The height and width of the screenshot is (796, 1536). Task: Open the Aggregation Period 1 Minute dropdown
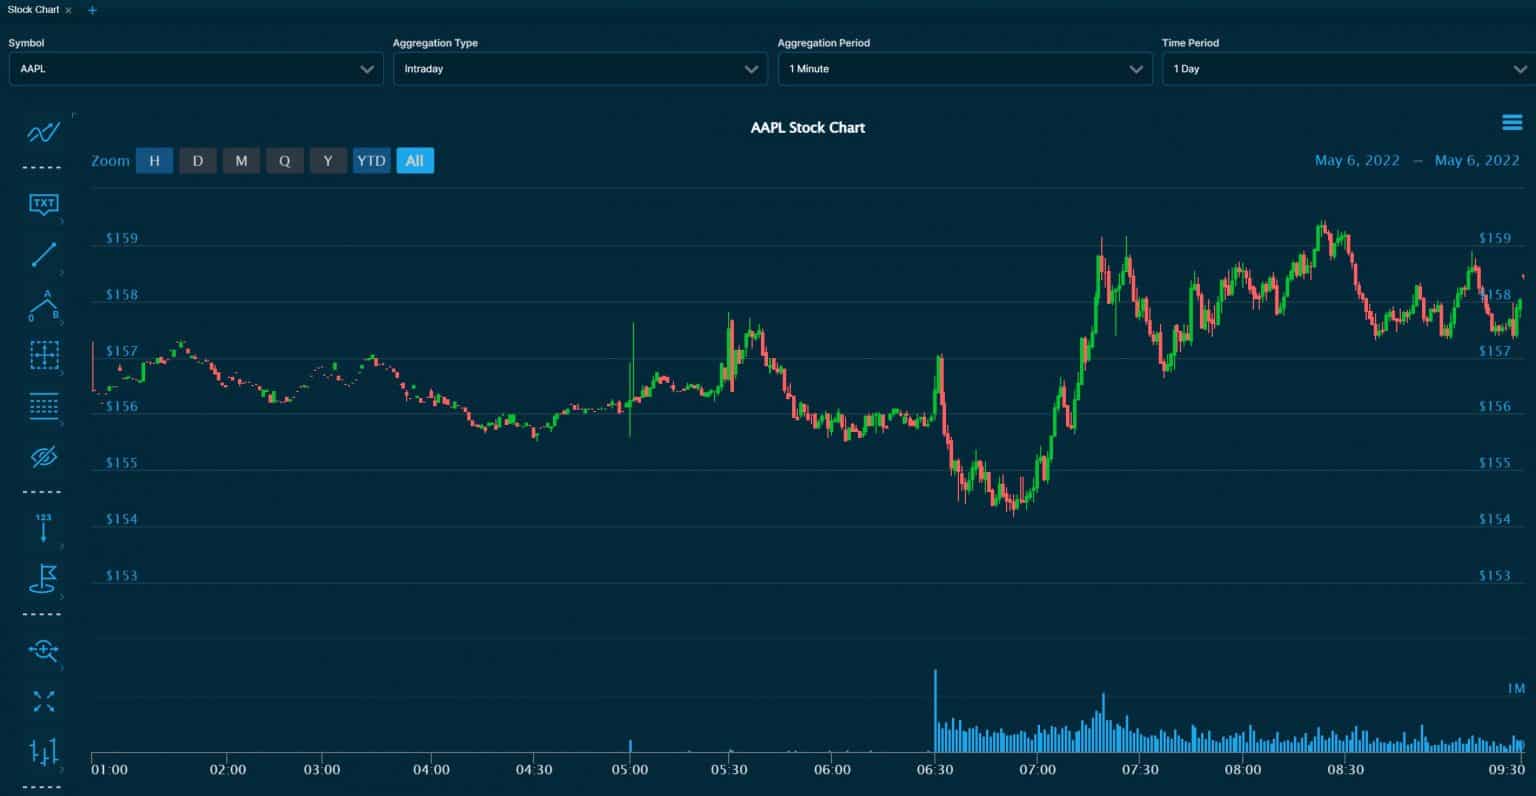(964, 69)
